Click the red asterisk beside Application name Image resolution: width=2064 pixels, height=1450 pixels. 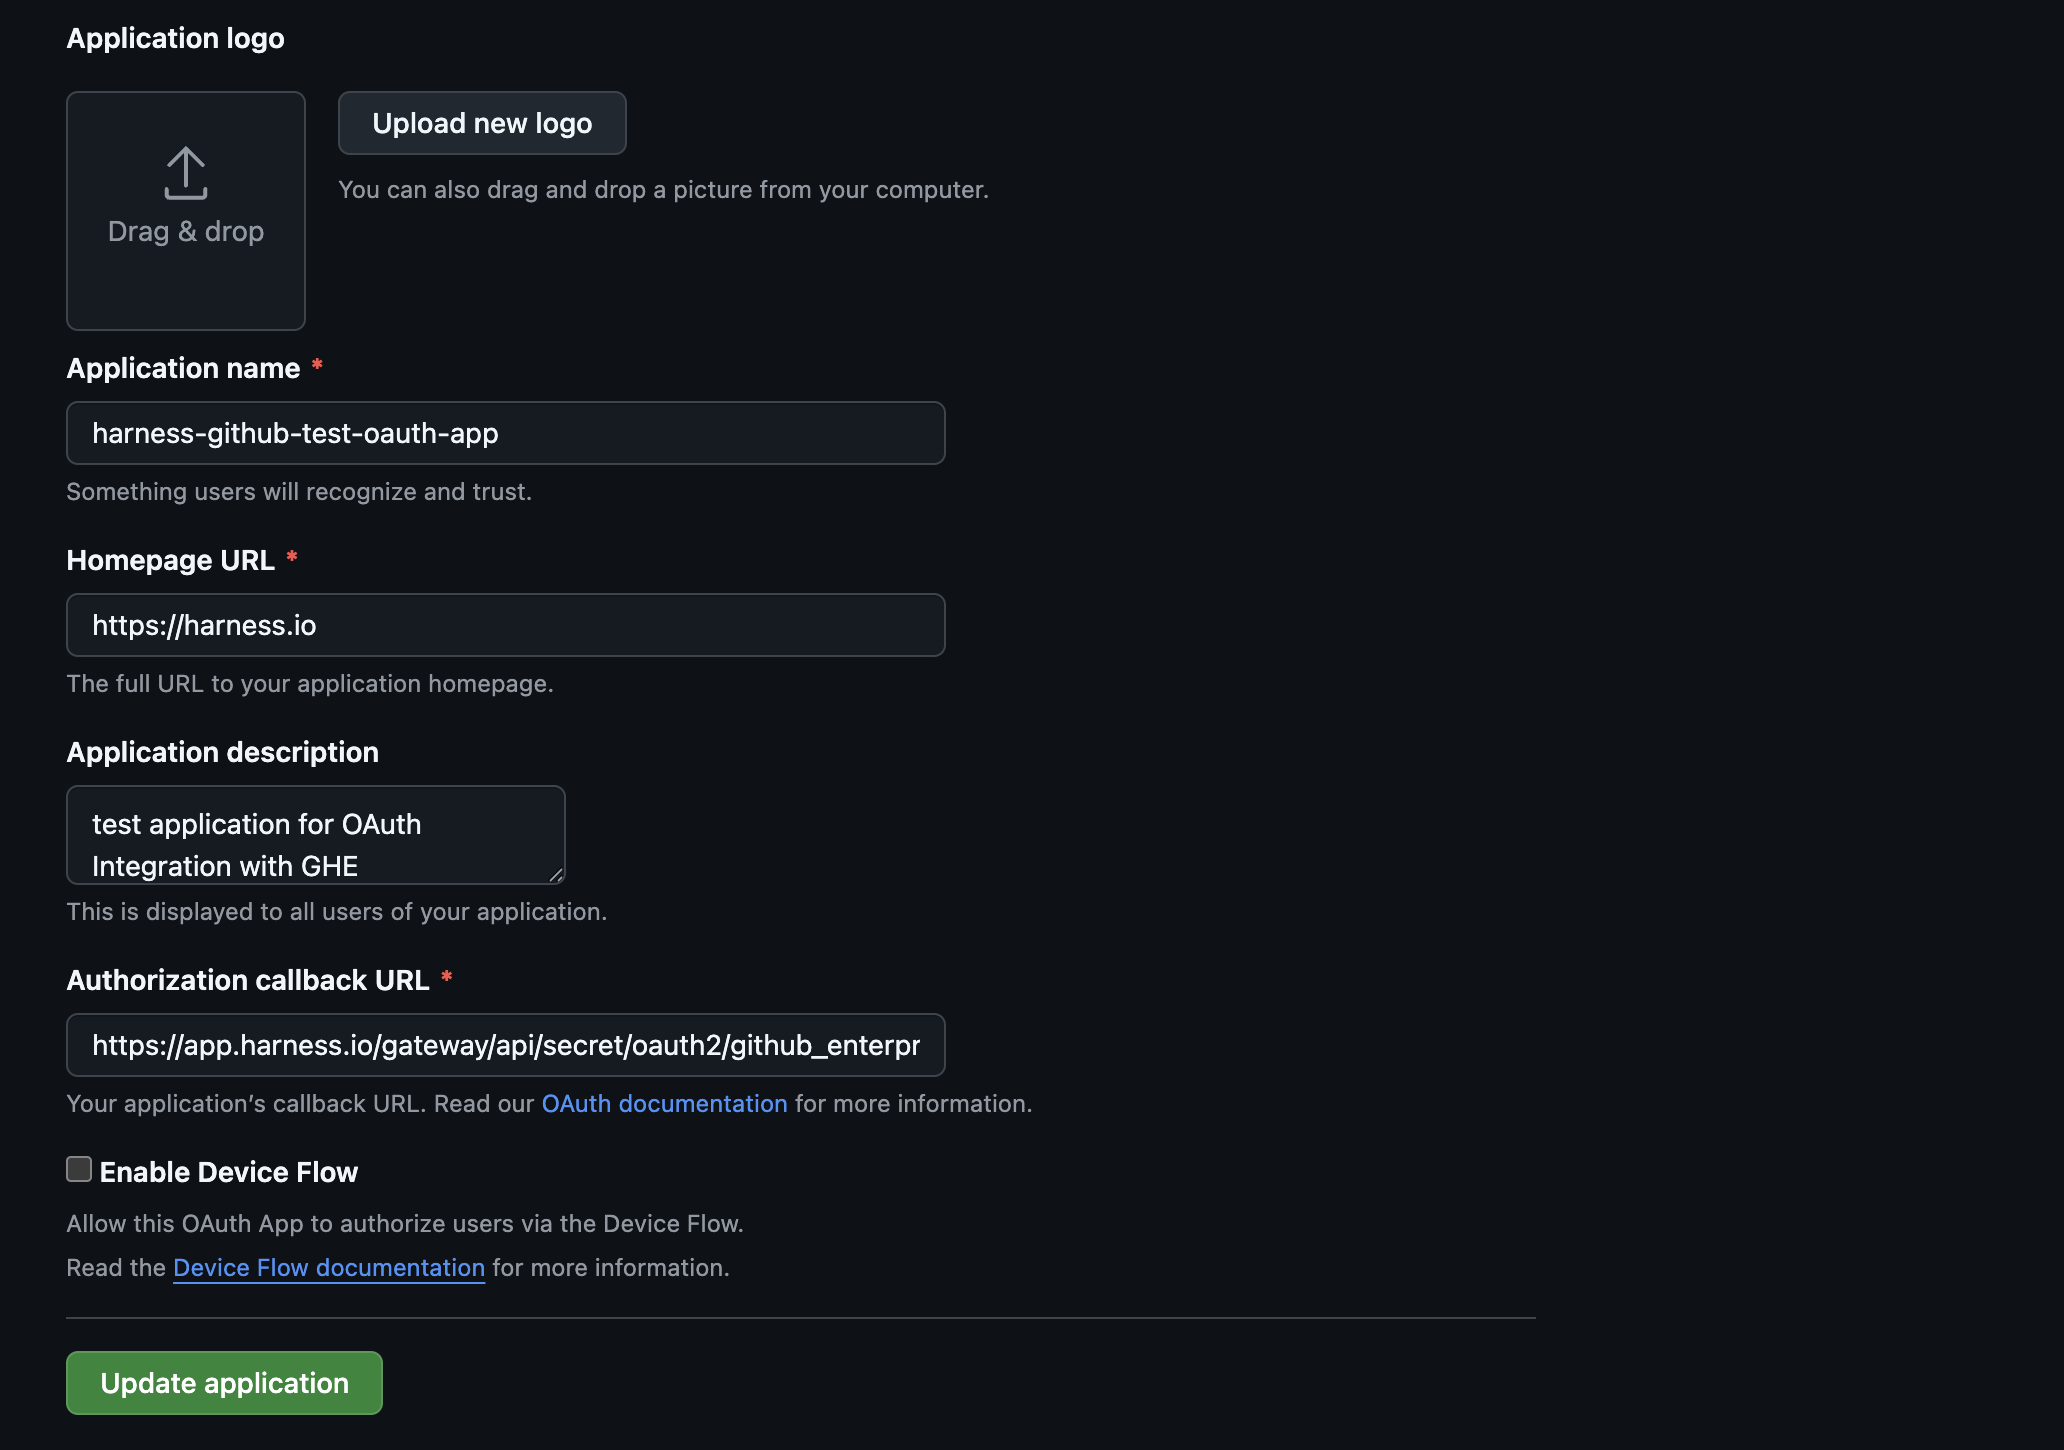pyautogui.click(x=317, y=365)
